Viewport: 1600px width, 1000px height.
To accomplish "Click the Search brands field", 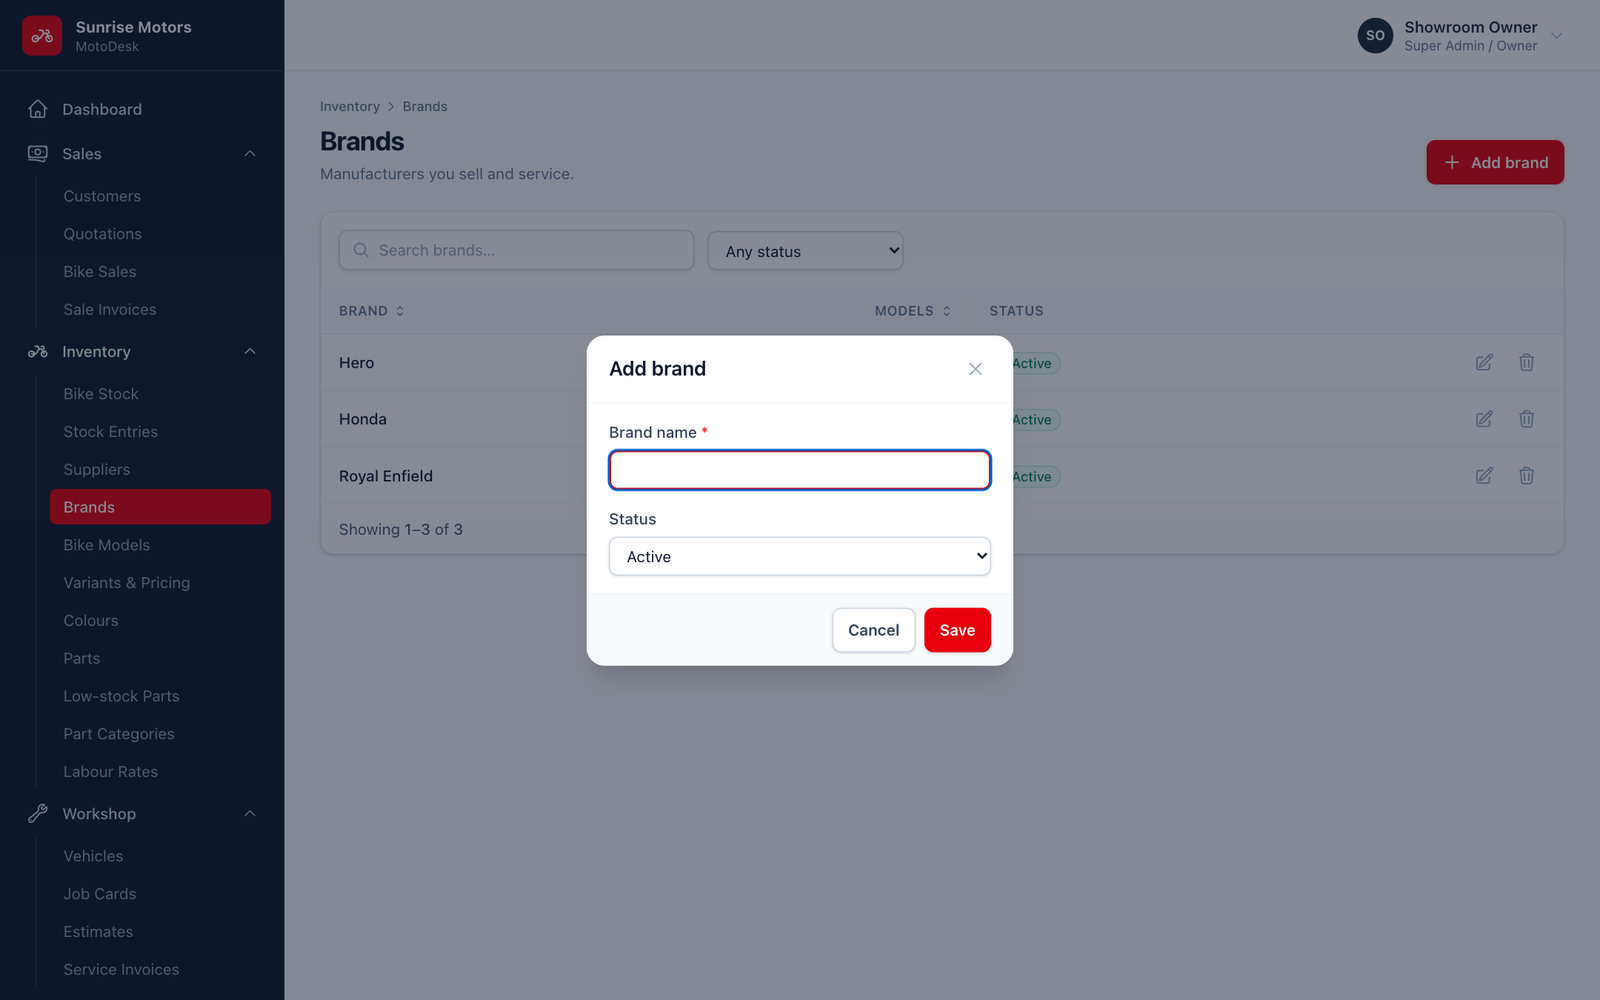I will 516,250.
